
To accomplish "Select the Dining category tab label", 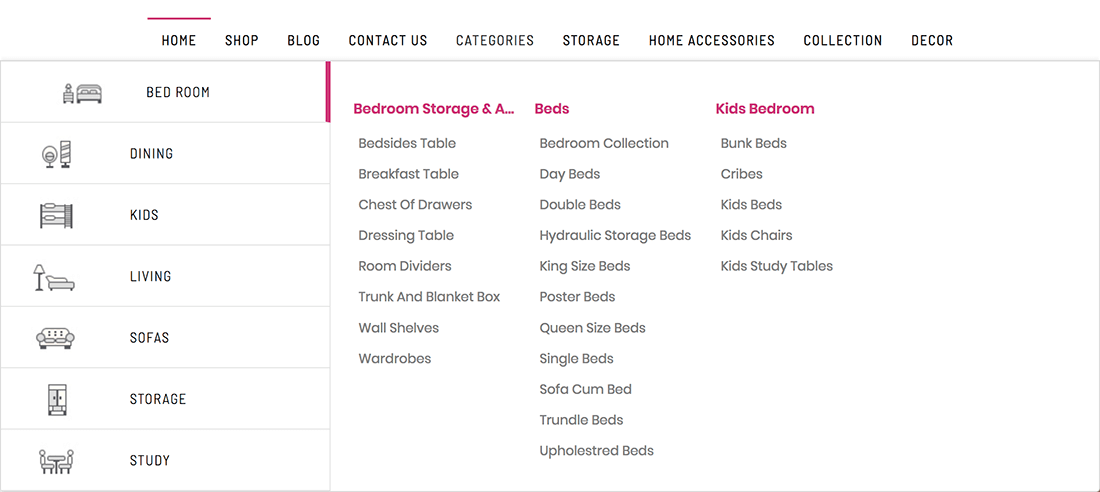I will click(152, 154).
